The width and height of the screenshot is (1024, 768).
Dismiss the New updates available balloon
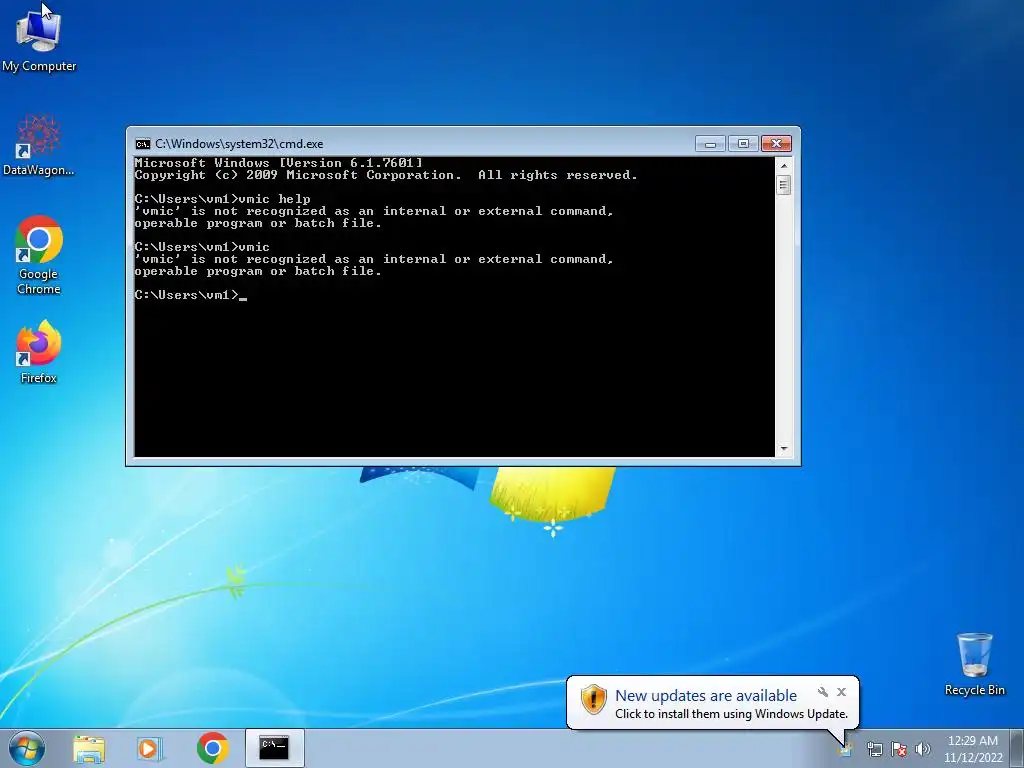click(x=841, y=692)
